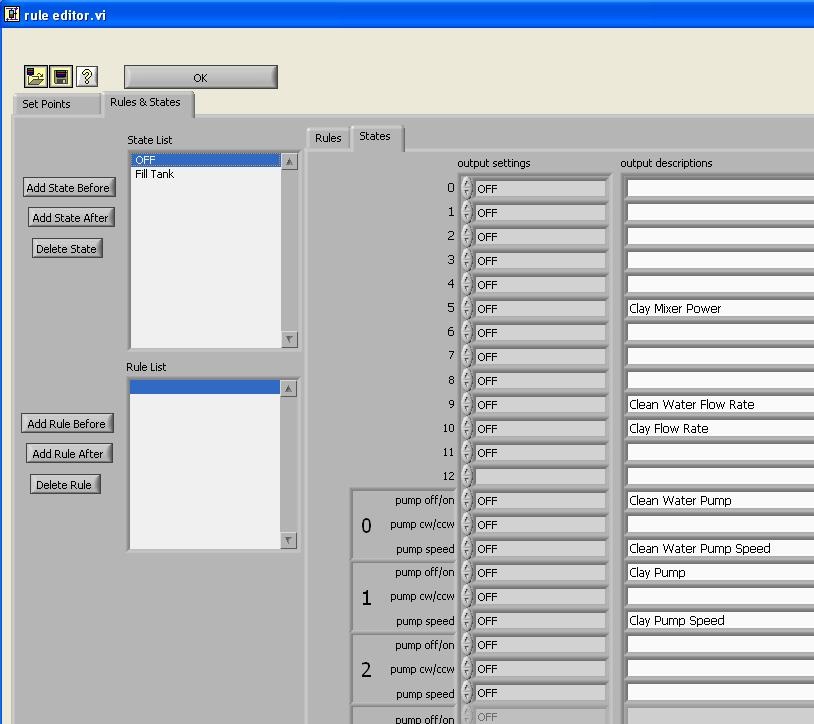The image size is (814, 724).
Task: Select Fill Tank in State List
Action: pyautogui.click(x=206, y=174)
